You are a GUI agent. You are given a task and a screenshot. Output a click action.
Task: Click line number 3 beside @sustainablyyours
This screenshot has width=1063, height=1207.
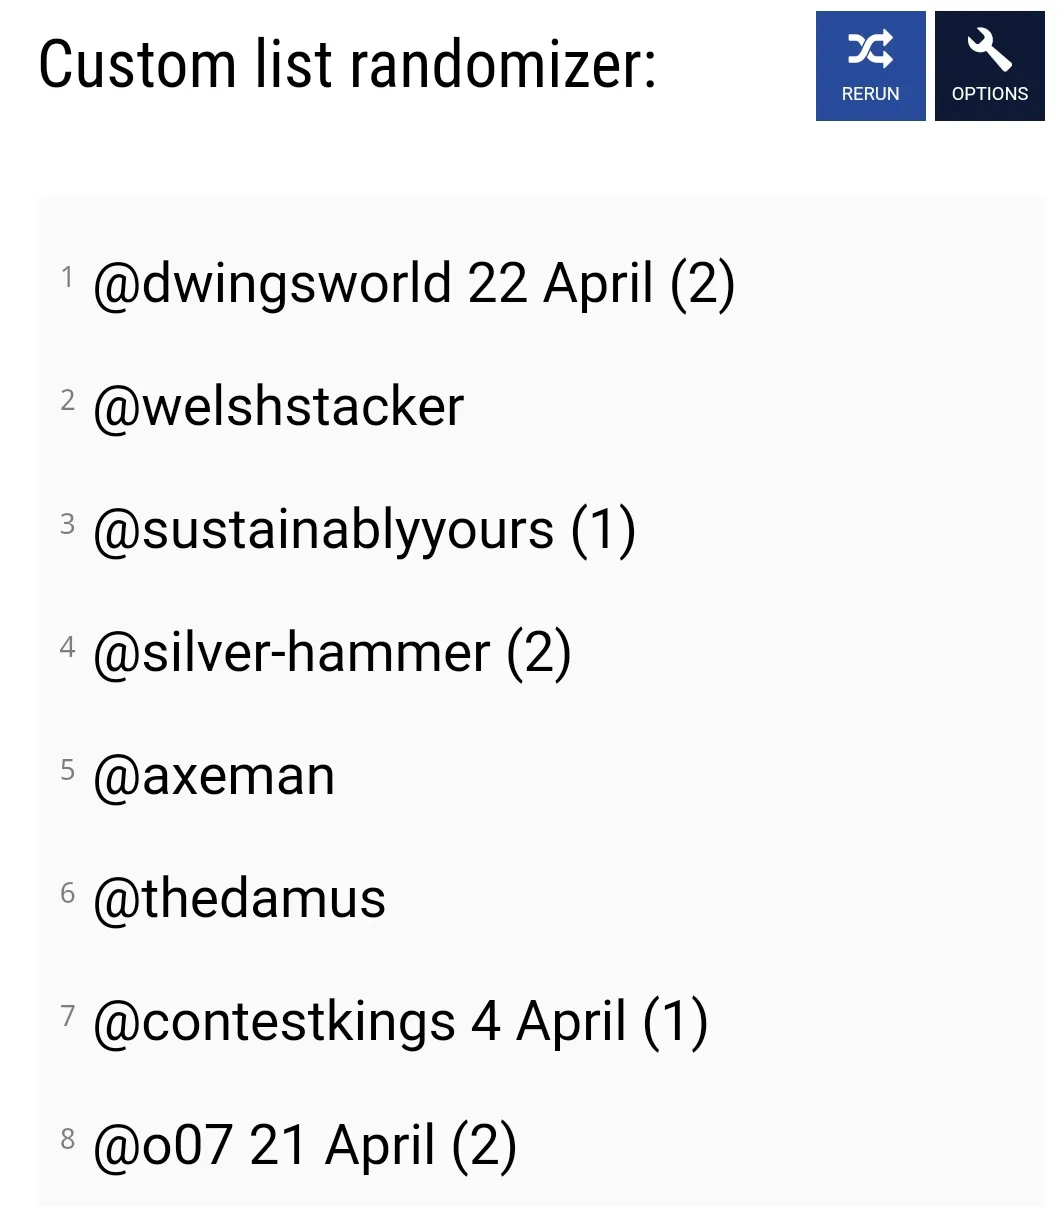(67, 523)
